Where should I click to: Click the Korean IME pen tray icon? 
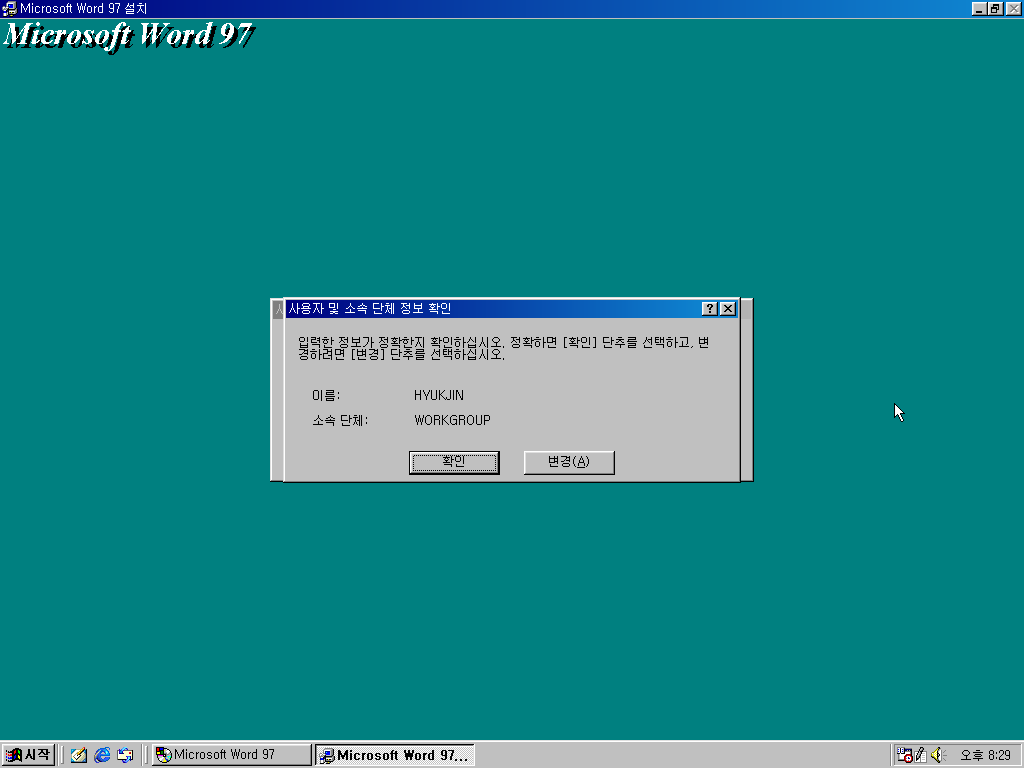click(x=921, y=755)
